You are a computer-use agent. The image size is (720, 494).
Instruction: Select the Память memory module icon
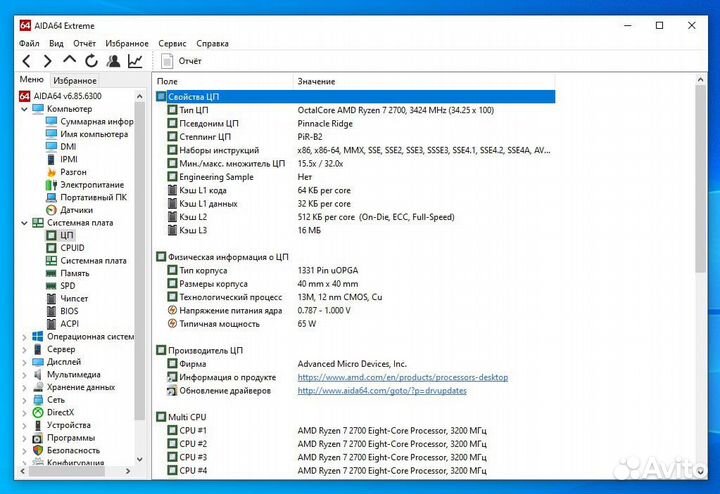click(x=51, y=273)
